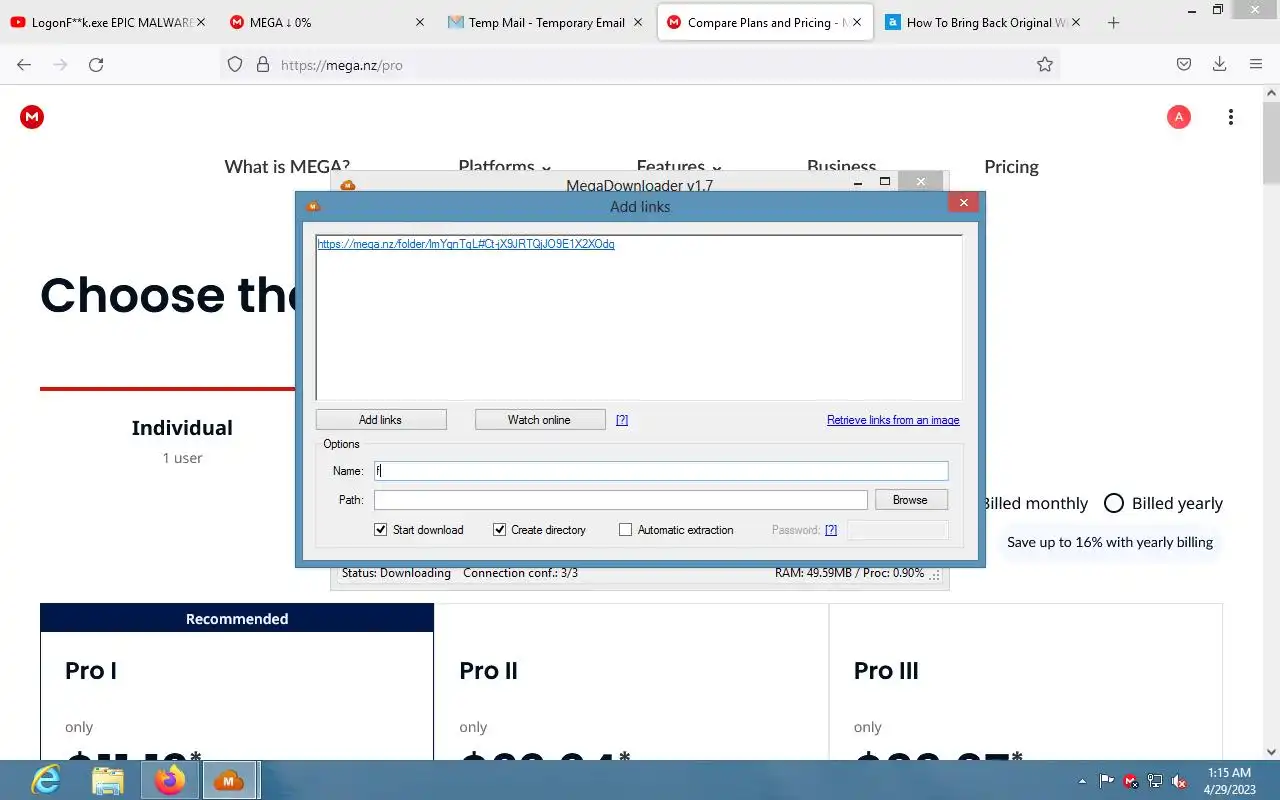Click the Watch online button

[540, 420]
